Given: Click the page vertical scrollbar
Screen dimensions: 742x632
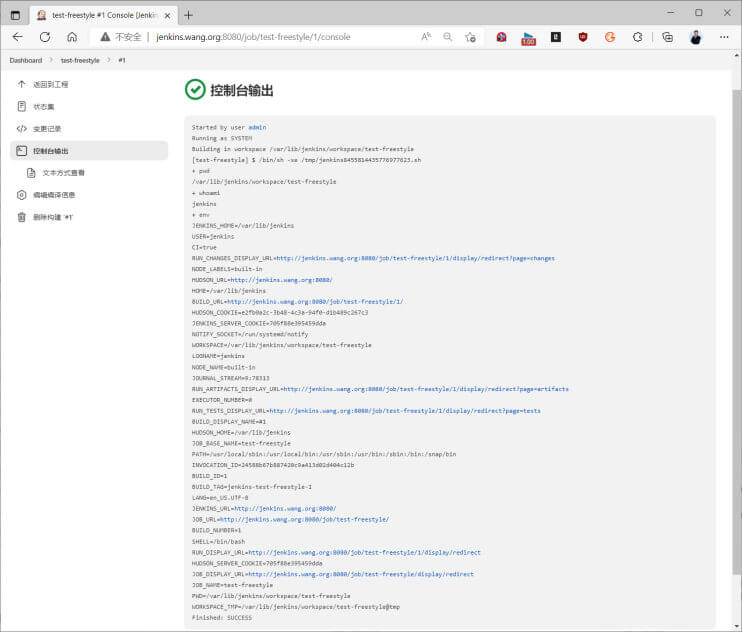Looking at the screenshot, I should (x=737, y=331).
